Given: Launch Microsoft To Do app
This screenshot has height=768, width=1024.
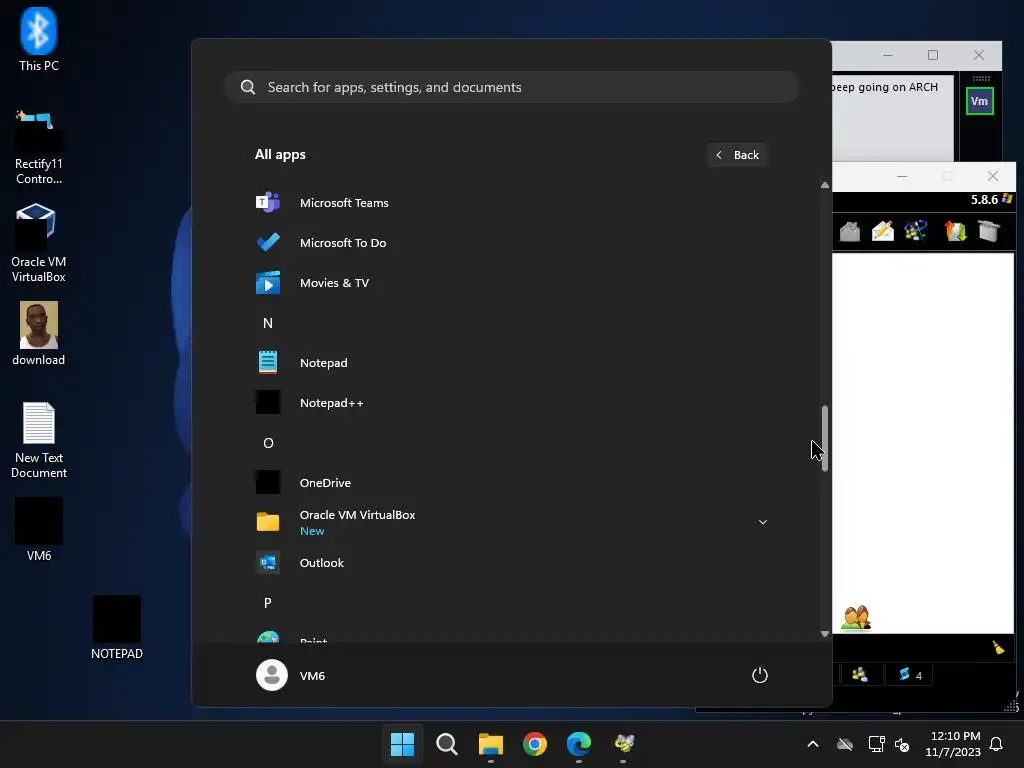Looking at the screenshot, I should (511, 243).
